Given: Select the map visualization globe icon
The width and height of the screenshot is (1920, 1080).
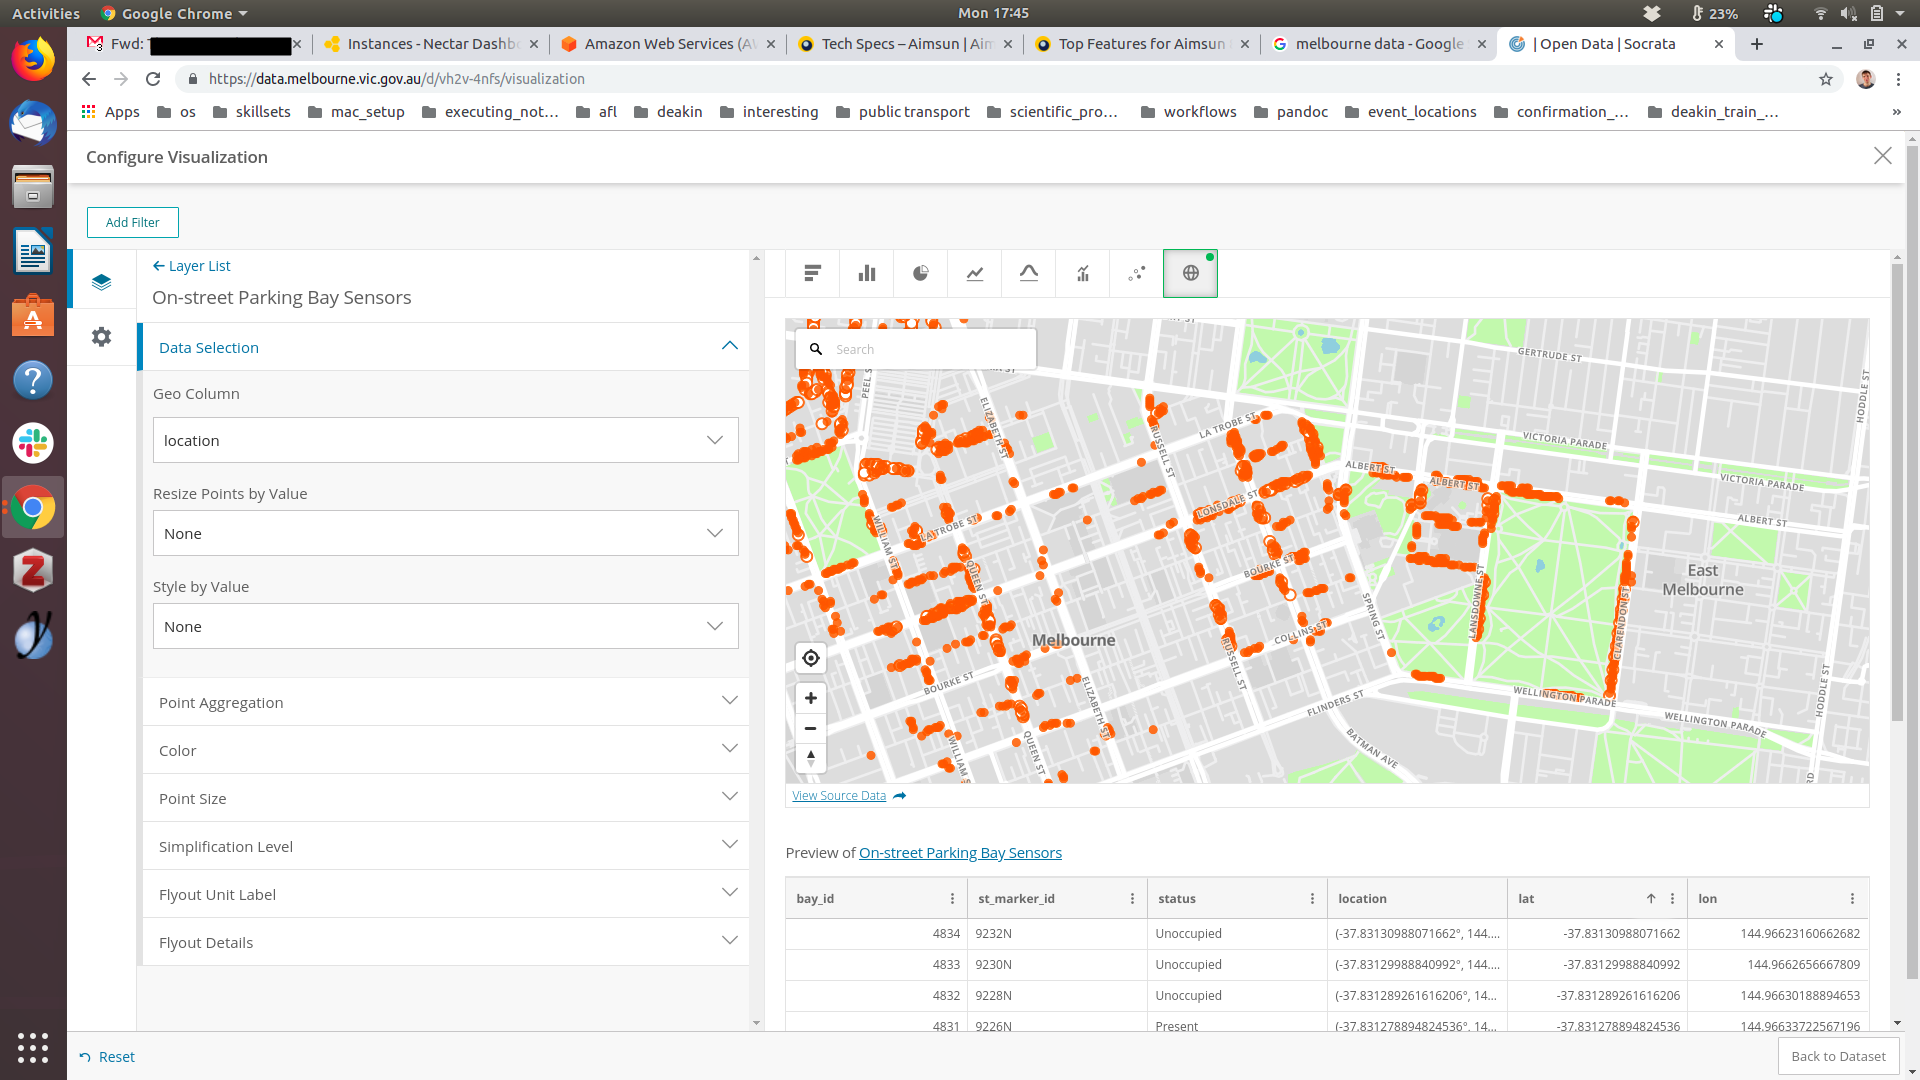Looking at the screenshot, I should coord(1190,273).
